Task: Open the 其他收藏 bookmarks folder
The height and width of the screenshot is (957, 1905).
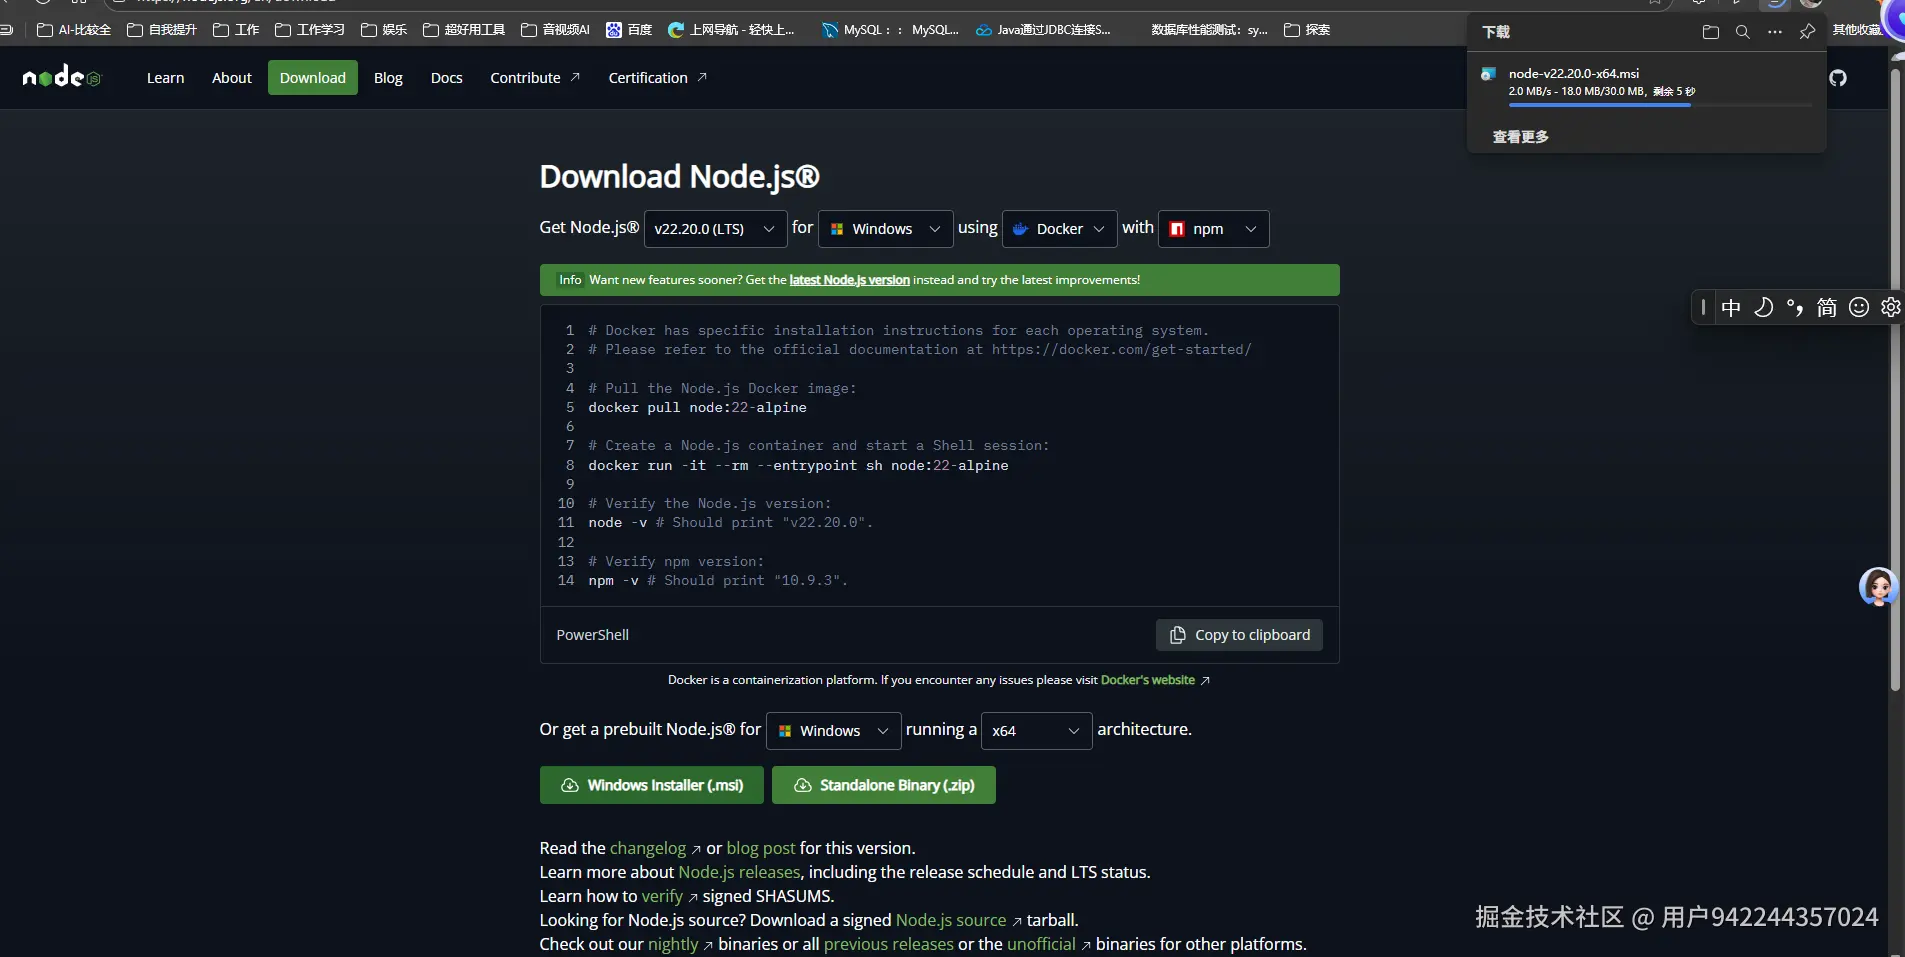Action: point(1857,30)
